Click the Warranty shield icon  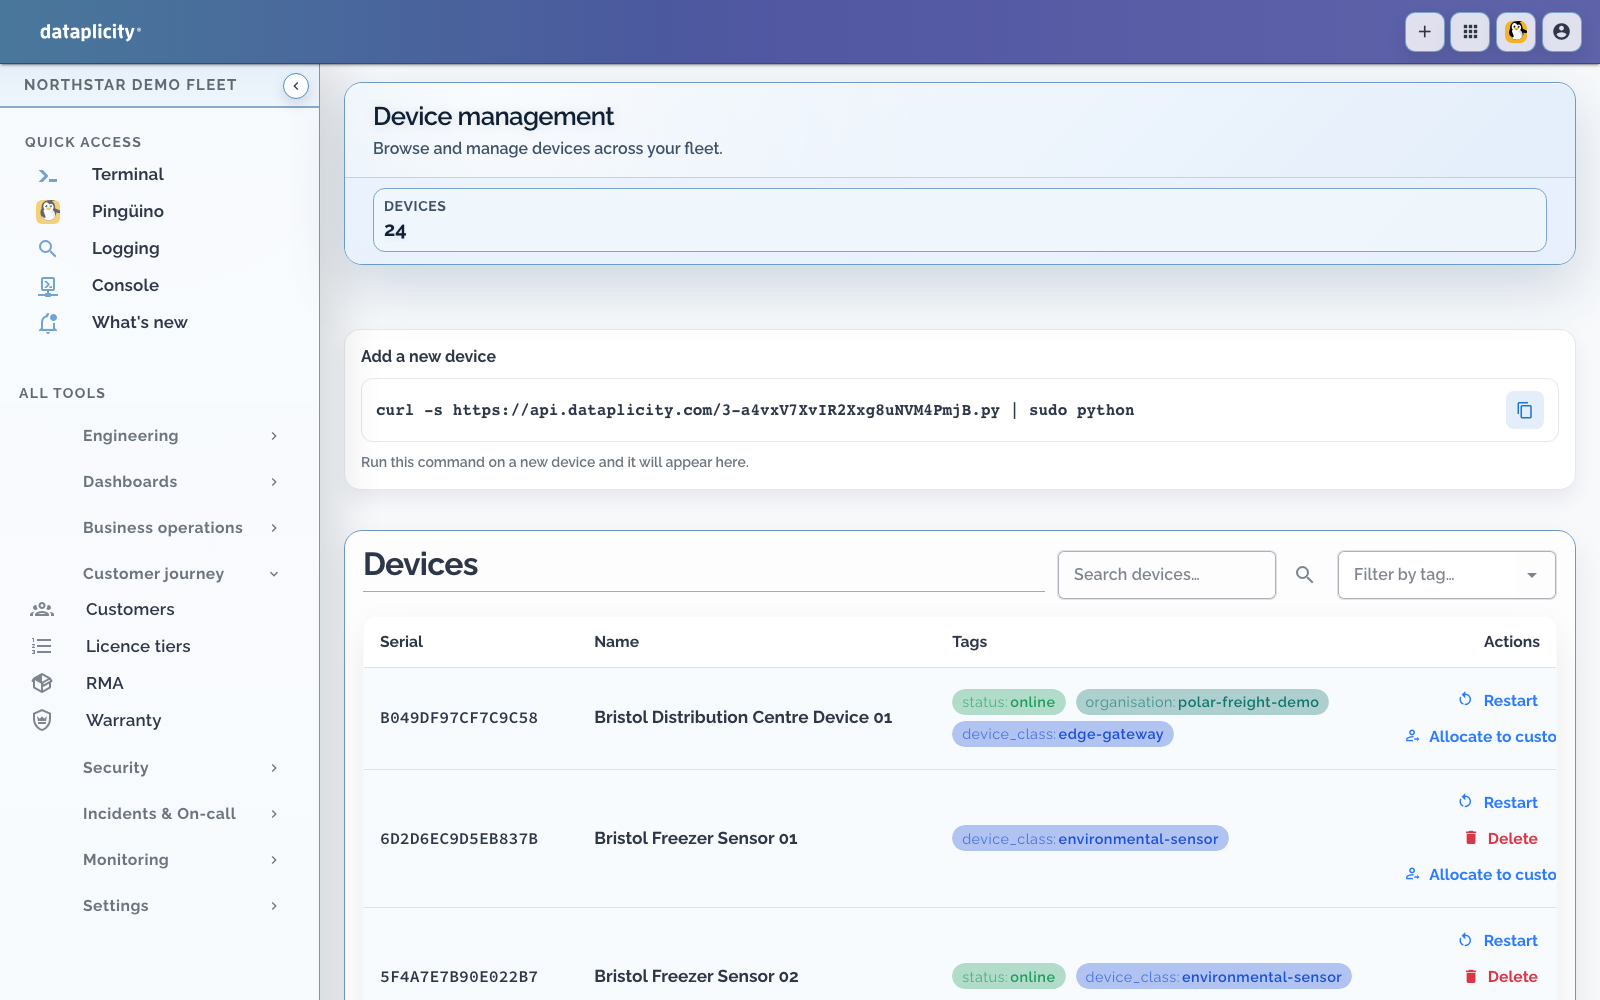tap(42, 720)
